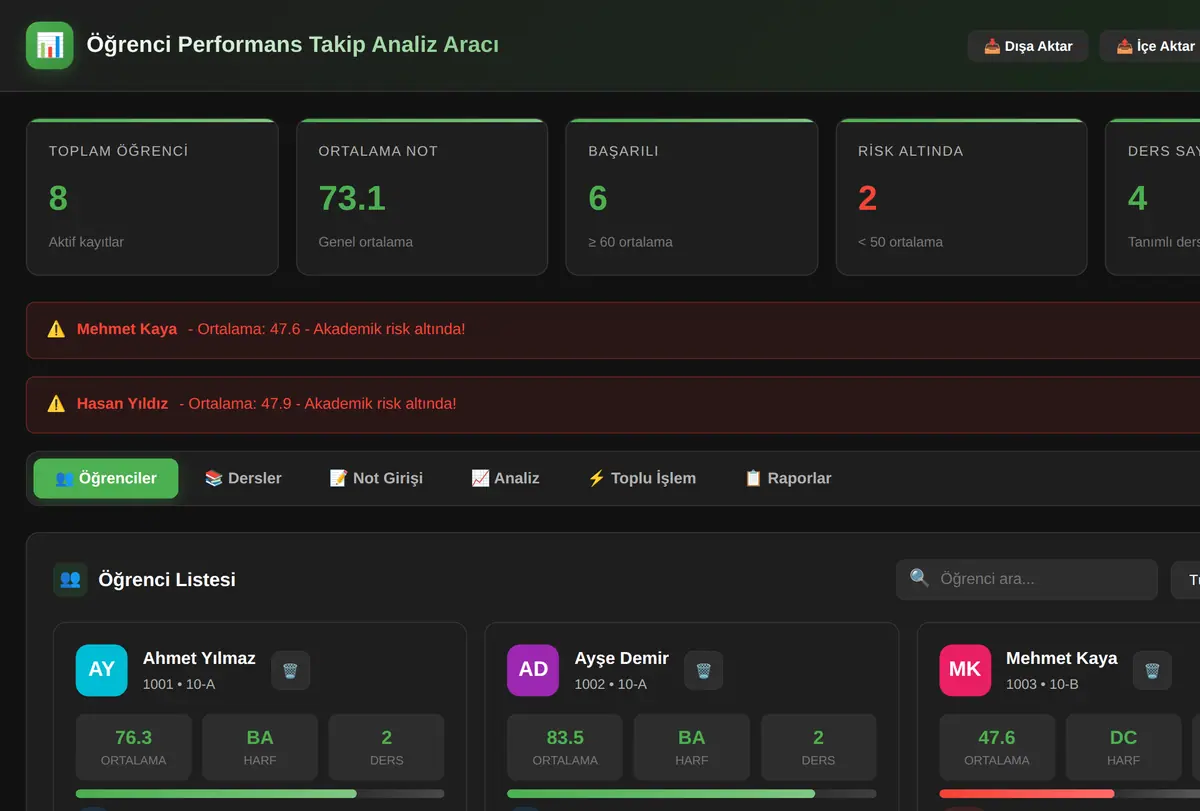
Task: Delete Ahmet Yılmaz with the trash icon
Action: click(290, 670)
